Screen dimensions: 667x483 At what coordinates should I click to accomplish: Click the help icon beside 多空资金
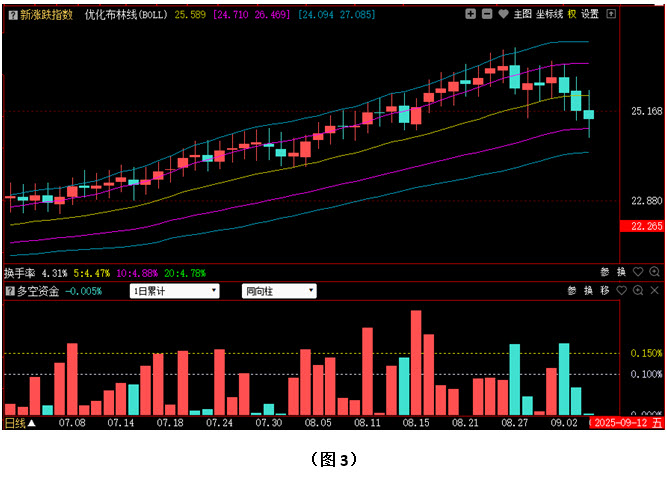11,291
